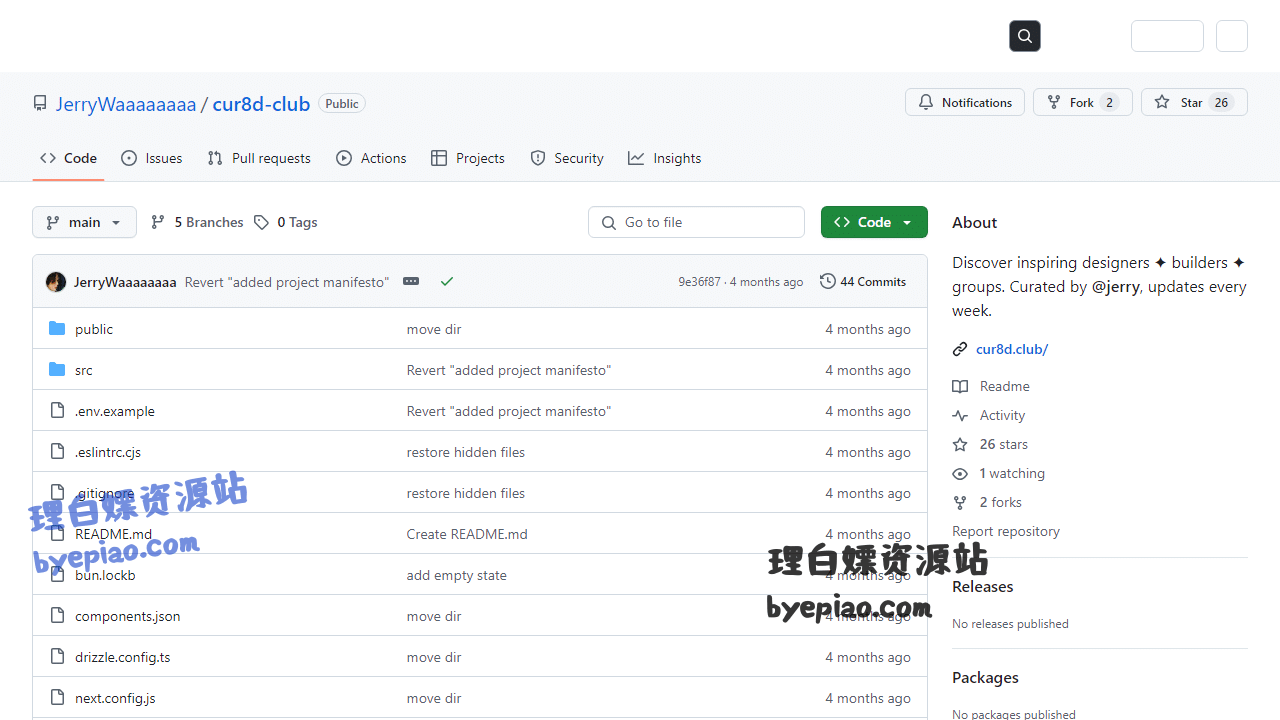The image size is (1280, 720).
Task: Click the eye icon beside 1 watching
Action: click(x=960, y=473)
